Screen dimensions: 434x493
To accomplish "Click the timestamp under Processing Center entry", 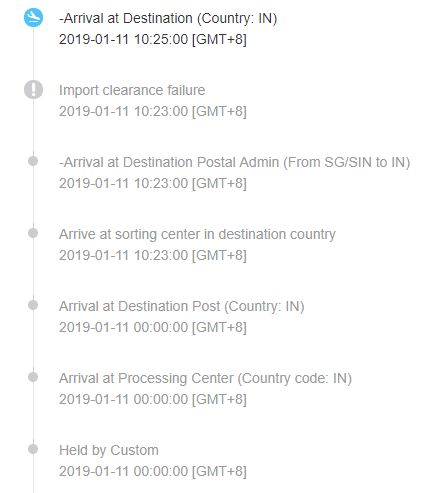I will [153, 399].
